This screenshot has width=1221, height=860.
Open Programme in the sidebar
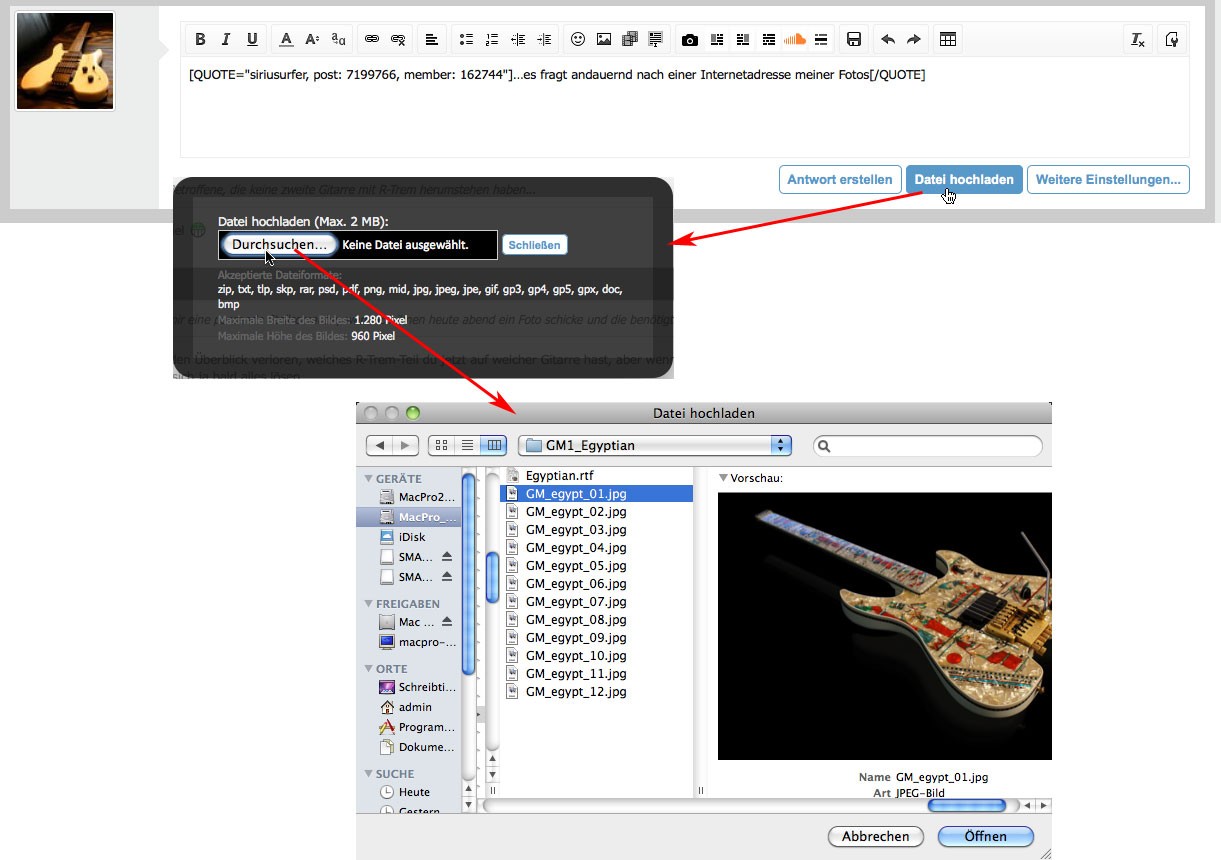(x=408, y=727)
